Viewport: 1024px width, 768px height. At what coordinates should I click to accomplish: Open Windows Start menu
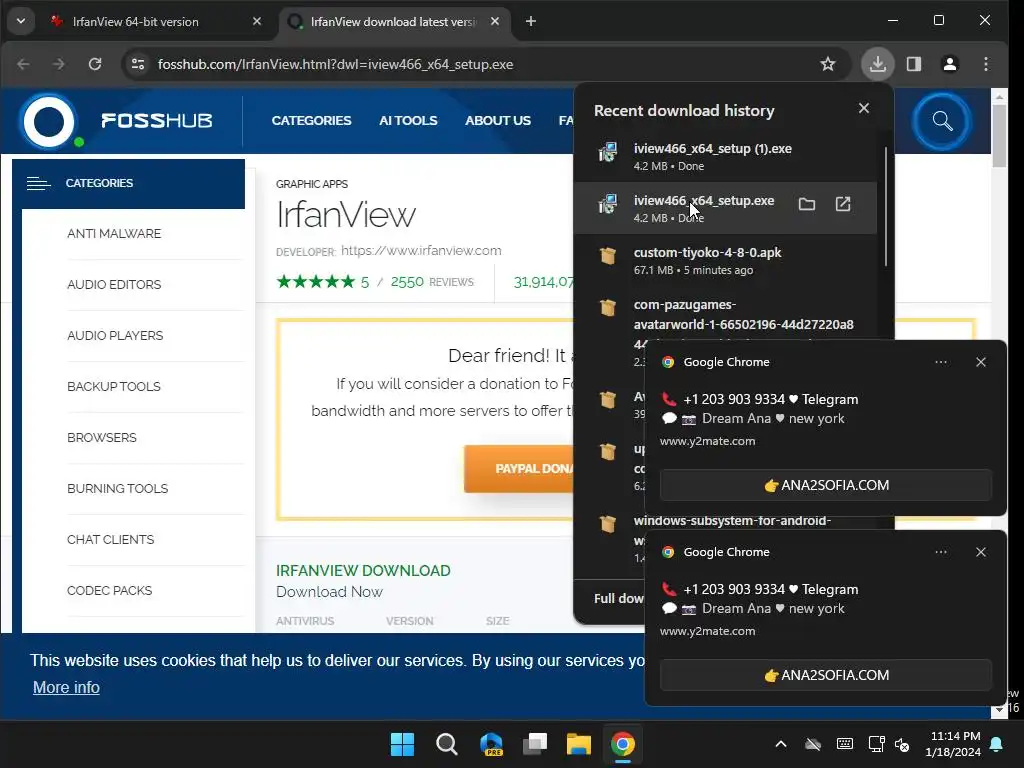pos(402,744)
